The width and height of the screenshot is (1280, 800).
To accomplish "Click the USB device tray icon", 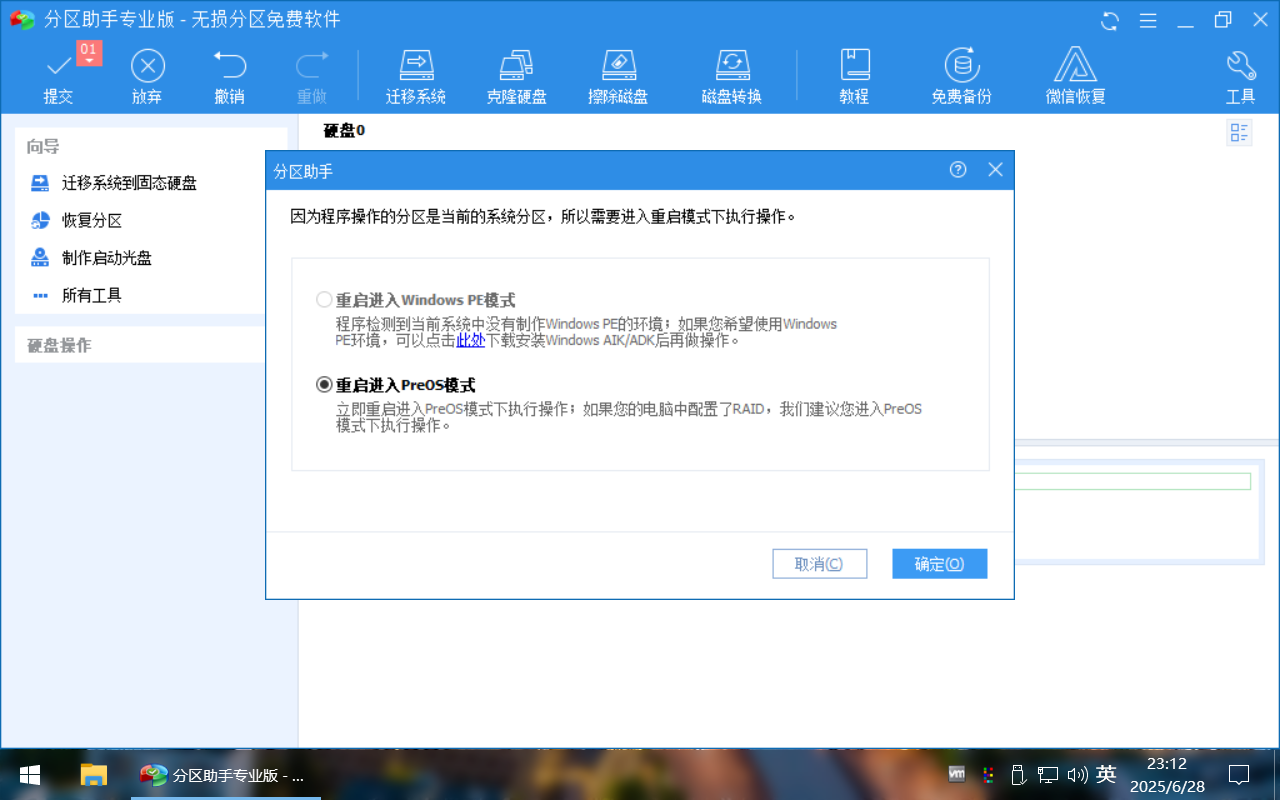I will pos(1018,774).
